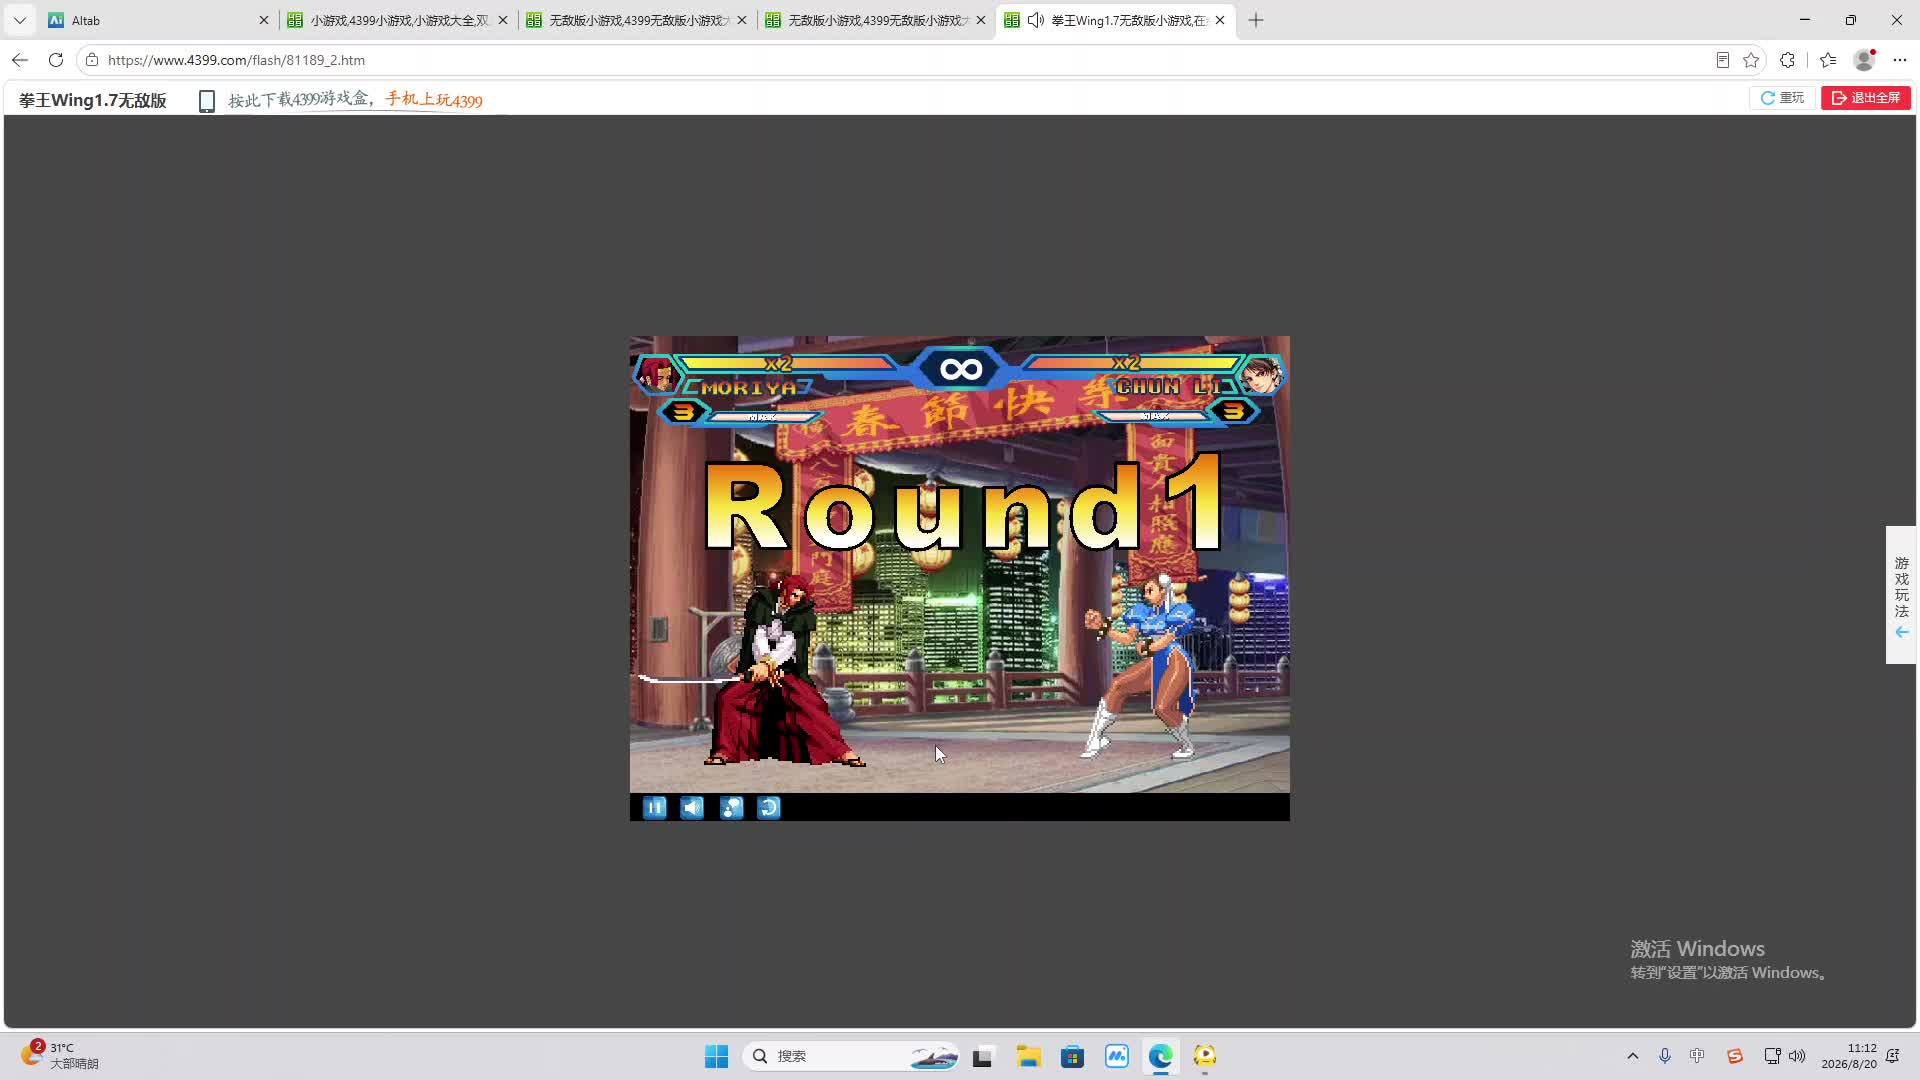Refresh the current page
1920x1080 pixels.
tap(56, 60)
